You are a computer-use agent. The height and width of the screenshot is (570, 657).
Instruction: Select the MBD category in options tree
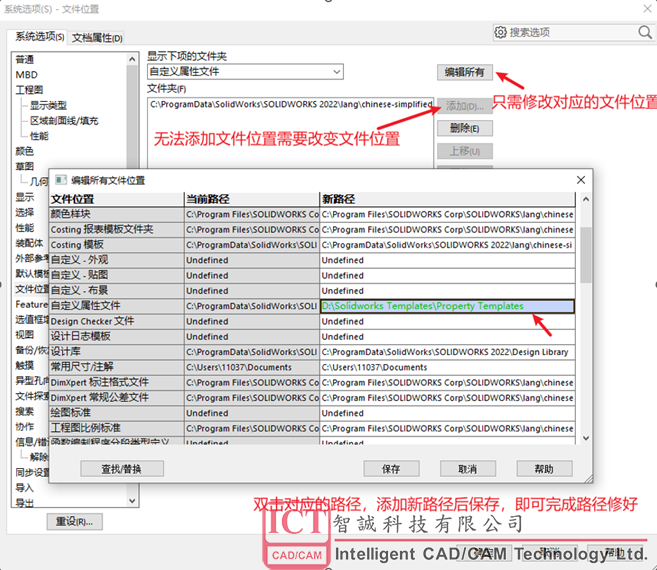[26, 75]
